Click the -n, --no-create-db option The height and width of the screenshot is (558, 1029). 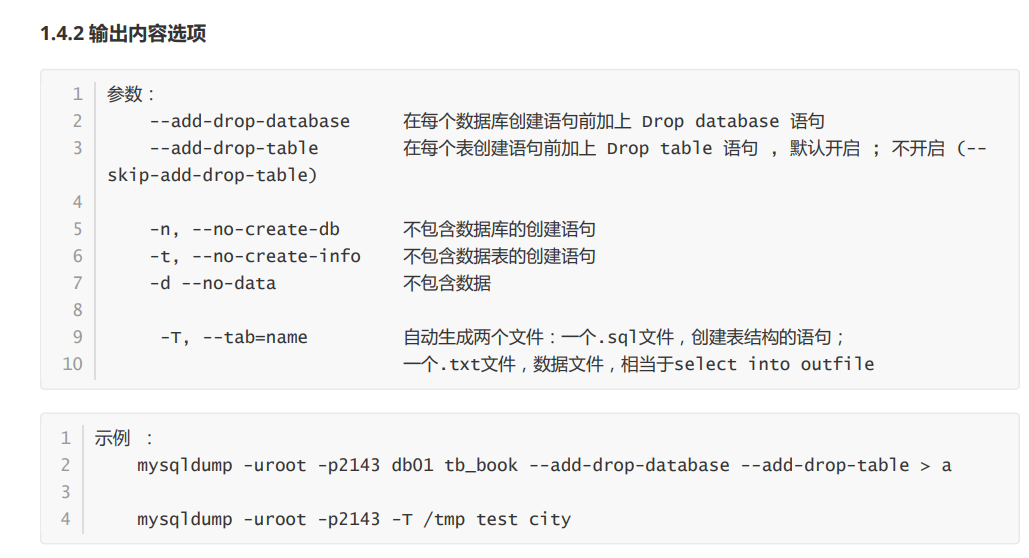tap(244, 229)
